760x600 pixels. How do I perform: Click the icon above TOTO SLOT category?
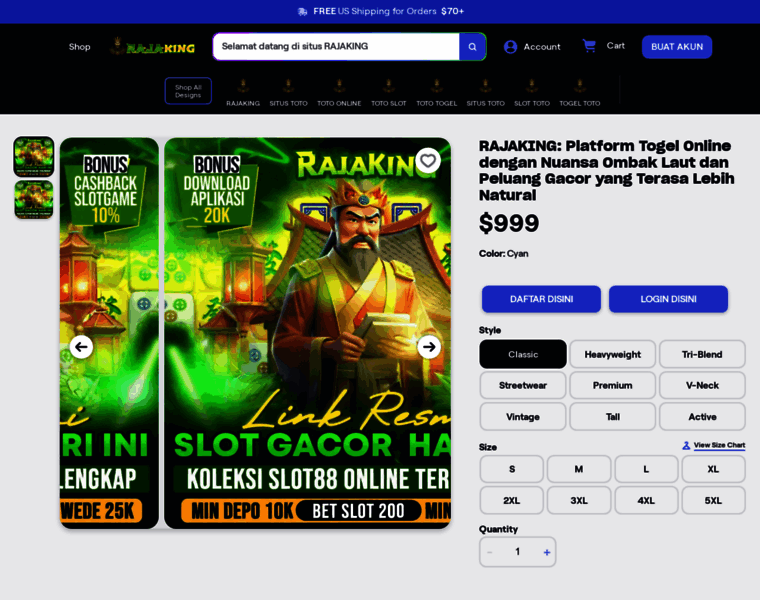point(388,86)
